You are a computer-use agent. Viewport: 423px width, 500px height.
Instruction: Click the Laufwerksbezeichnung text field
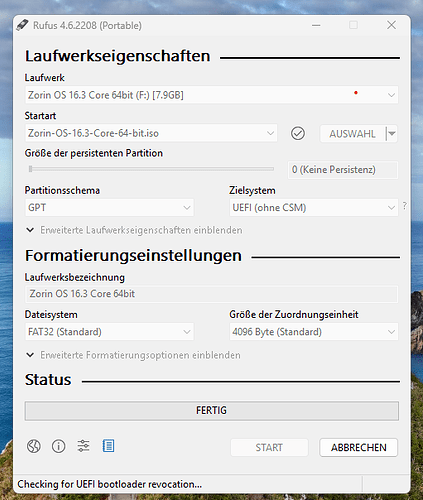click(211, 294)
